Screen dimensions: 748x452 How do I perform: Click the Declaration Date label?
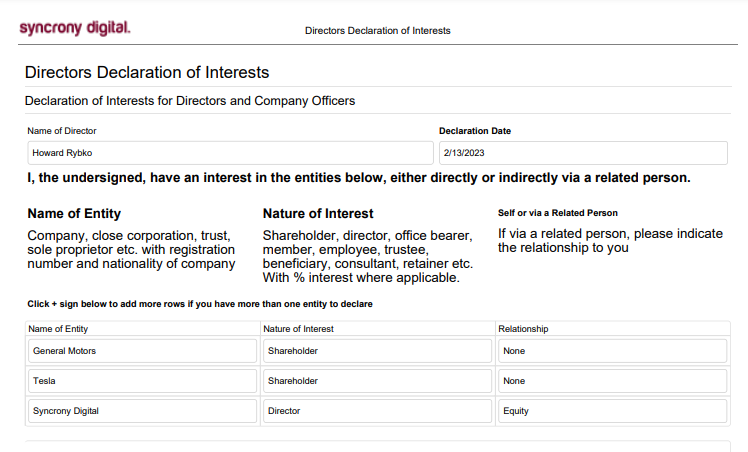click(x=475, y=131)
